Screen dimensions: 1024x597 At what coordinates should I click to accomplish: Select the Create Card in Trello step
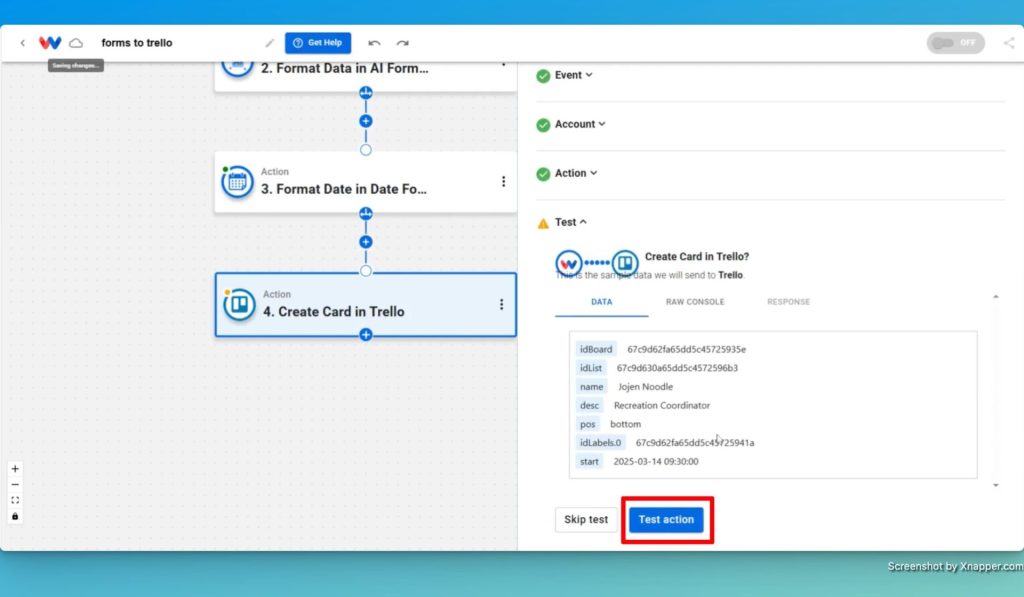(x=366, y=304)
